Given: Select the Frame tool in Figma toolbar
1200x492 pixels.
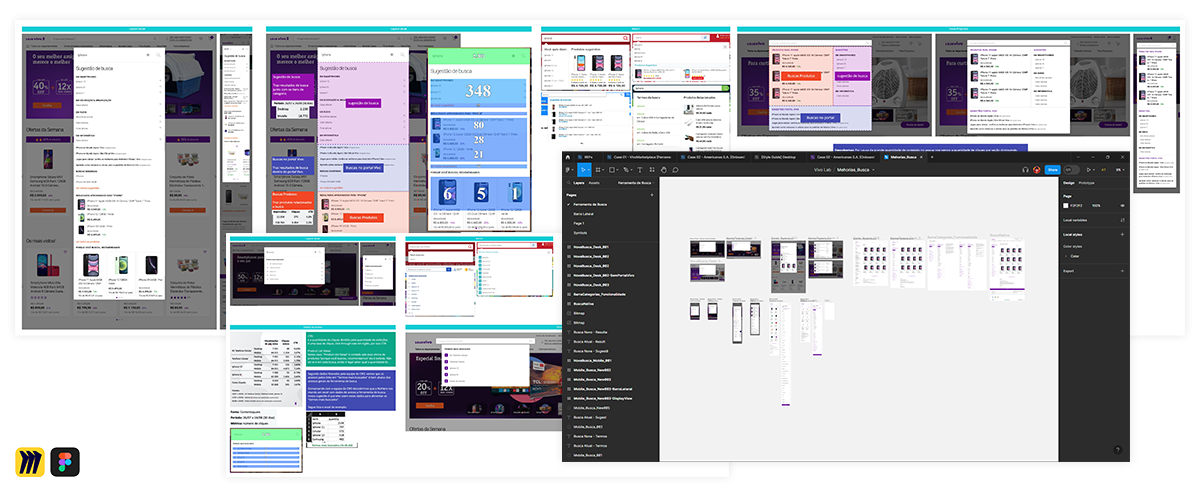Looking at the screenshot, I should coord(597,170).
